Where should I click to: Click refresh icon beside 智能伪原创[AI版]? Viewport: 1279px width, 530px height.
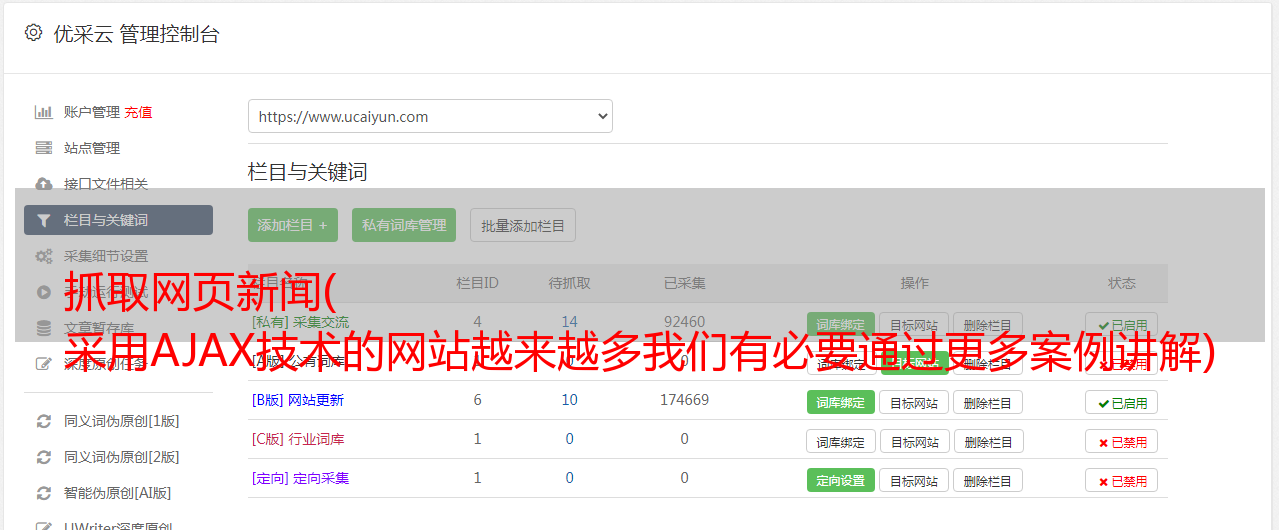click(44, 493)
